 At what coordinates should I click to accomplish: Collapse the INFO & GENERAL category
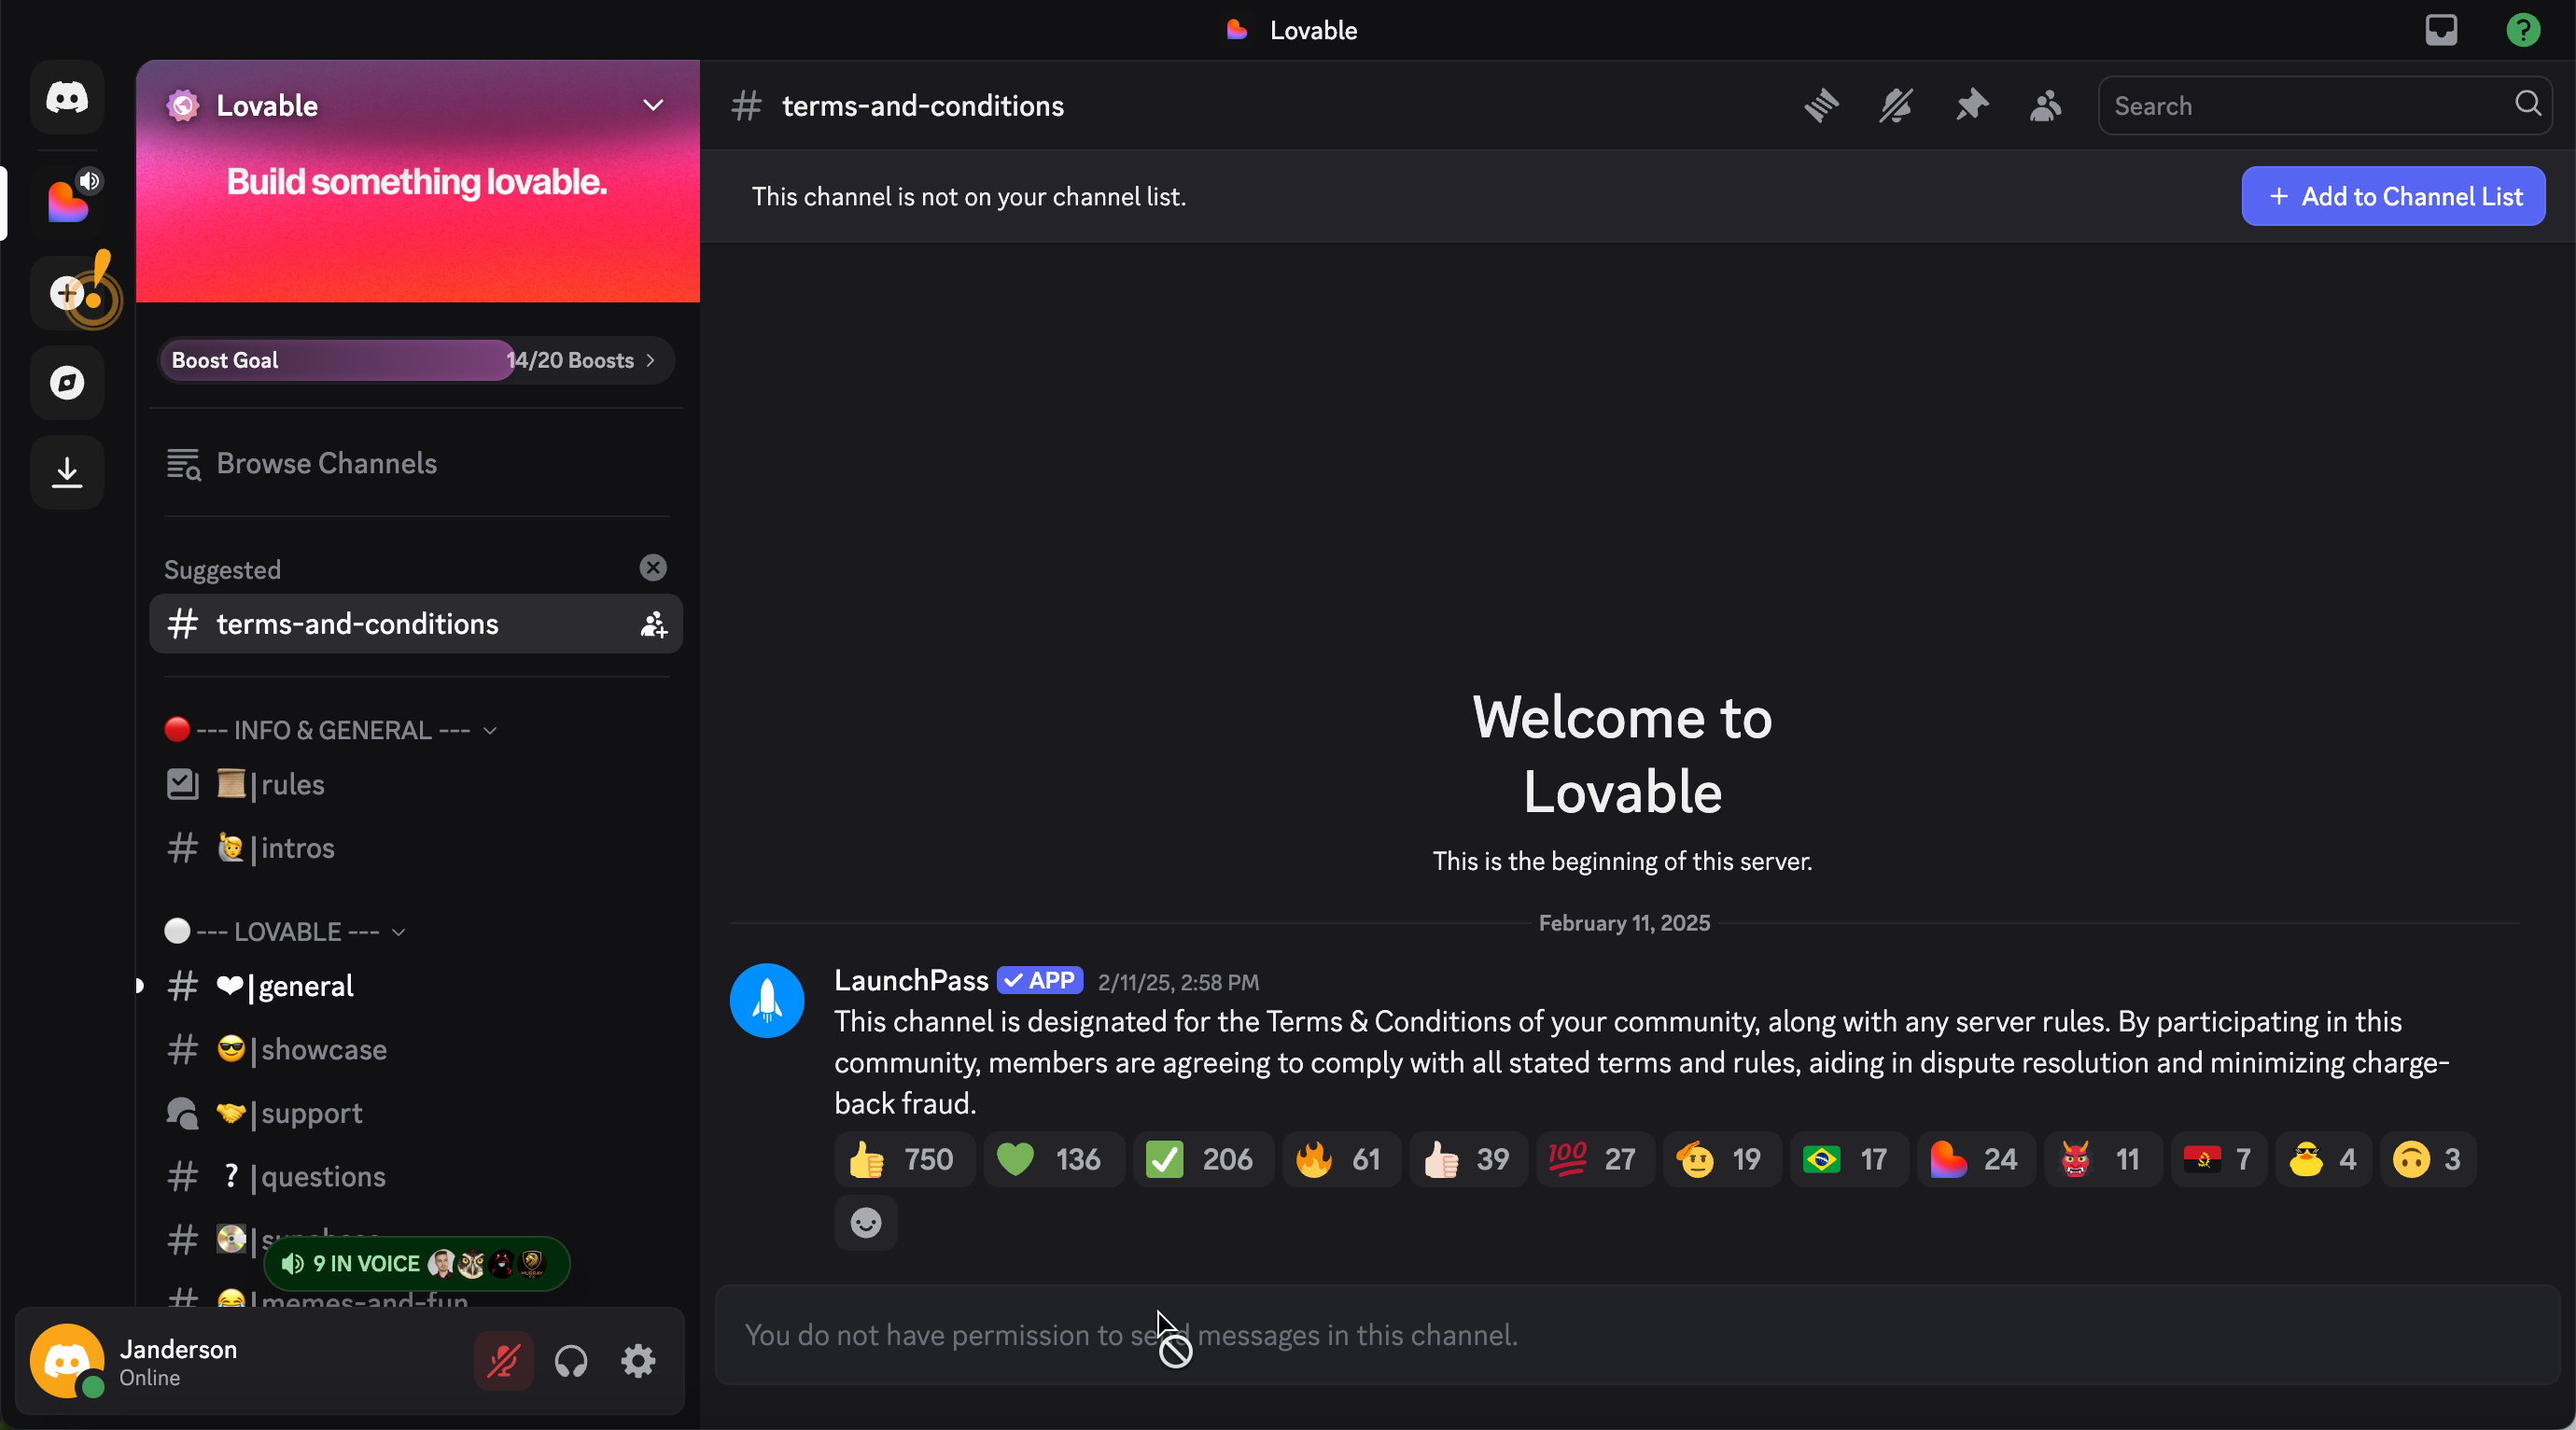point(331,730)
